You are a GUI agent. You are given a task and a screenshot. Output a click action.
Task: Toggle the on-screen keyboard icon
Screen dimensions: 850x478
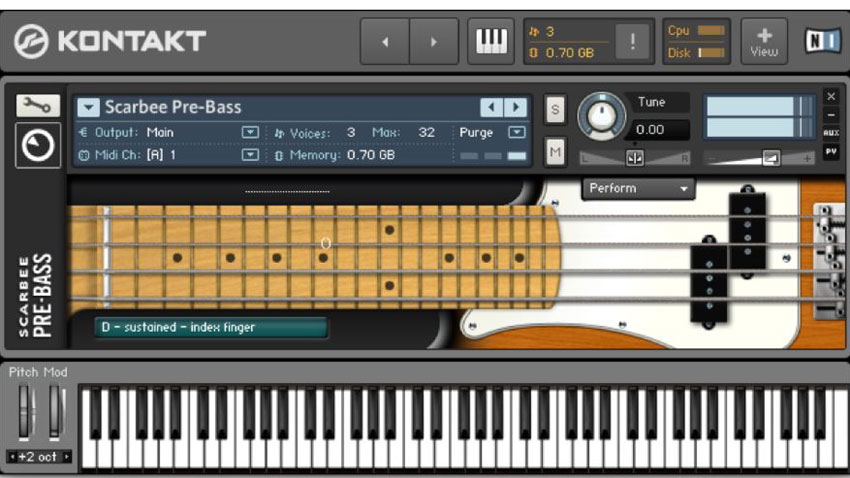click(x=491, y=42)
